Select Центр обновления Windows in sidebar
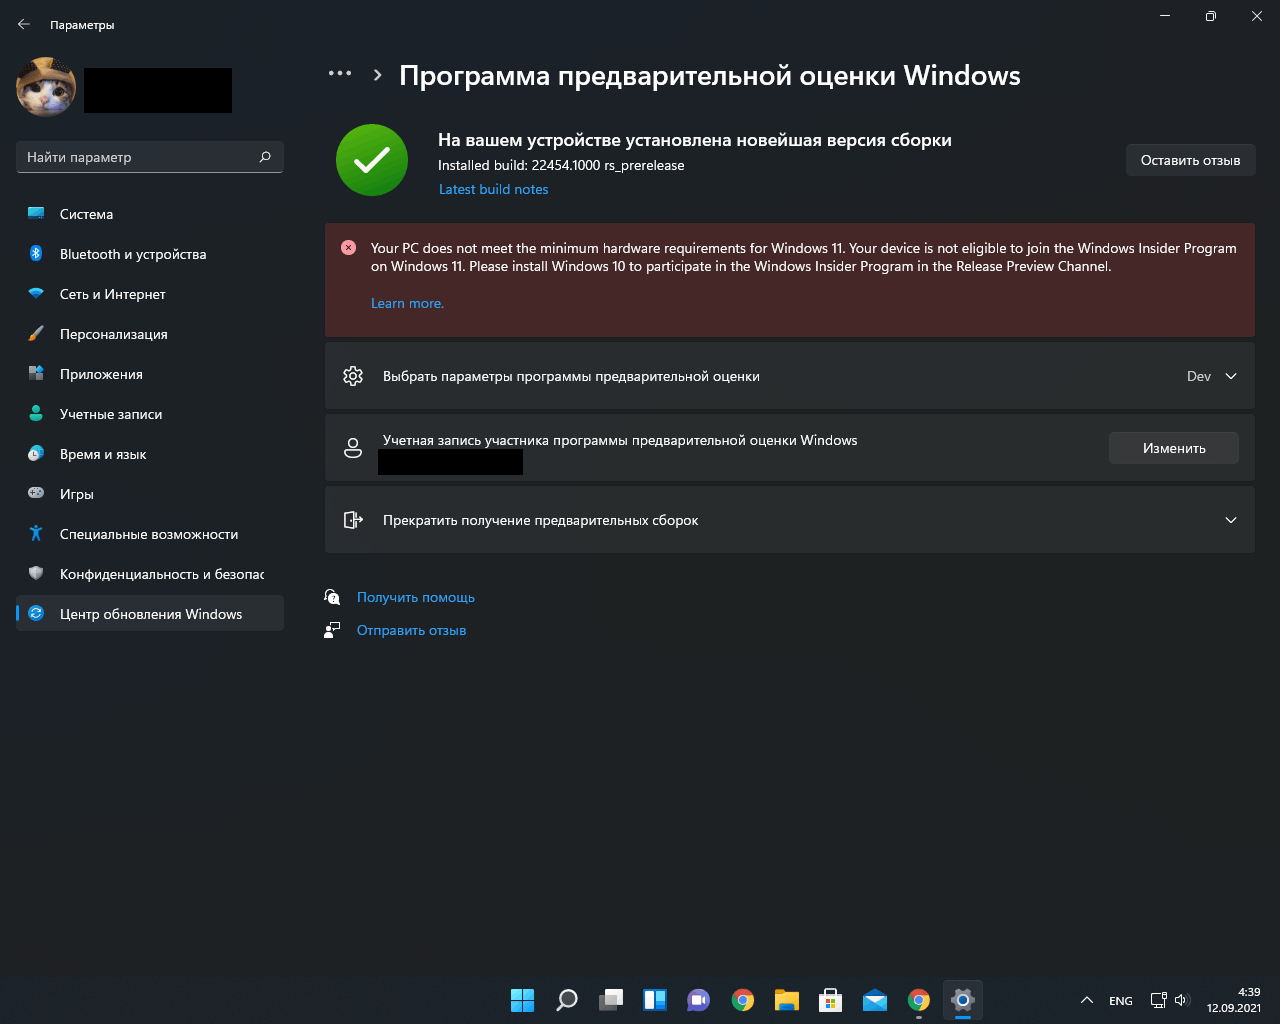 (x=150, y=614)
